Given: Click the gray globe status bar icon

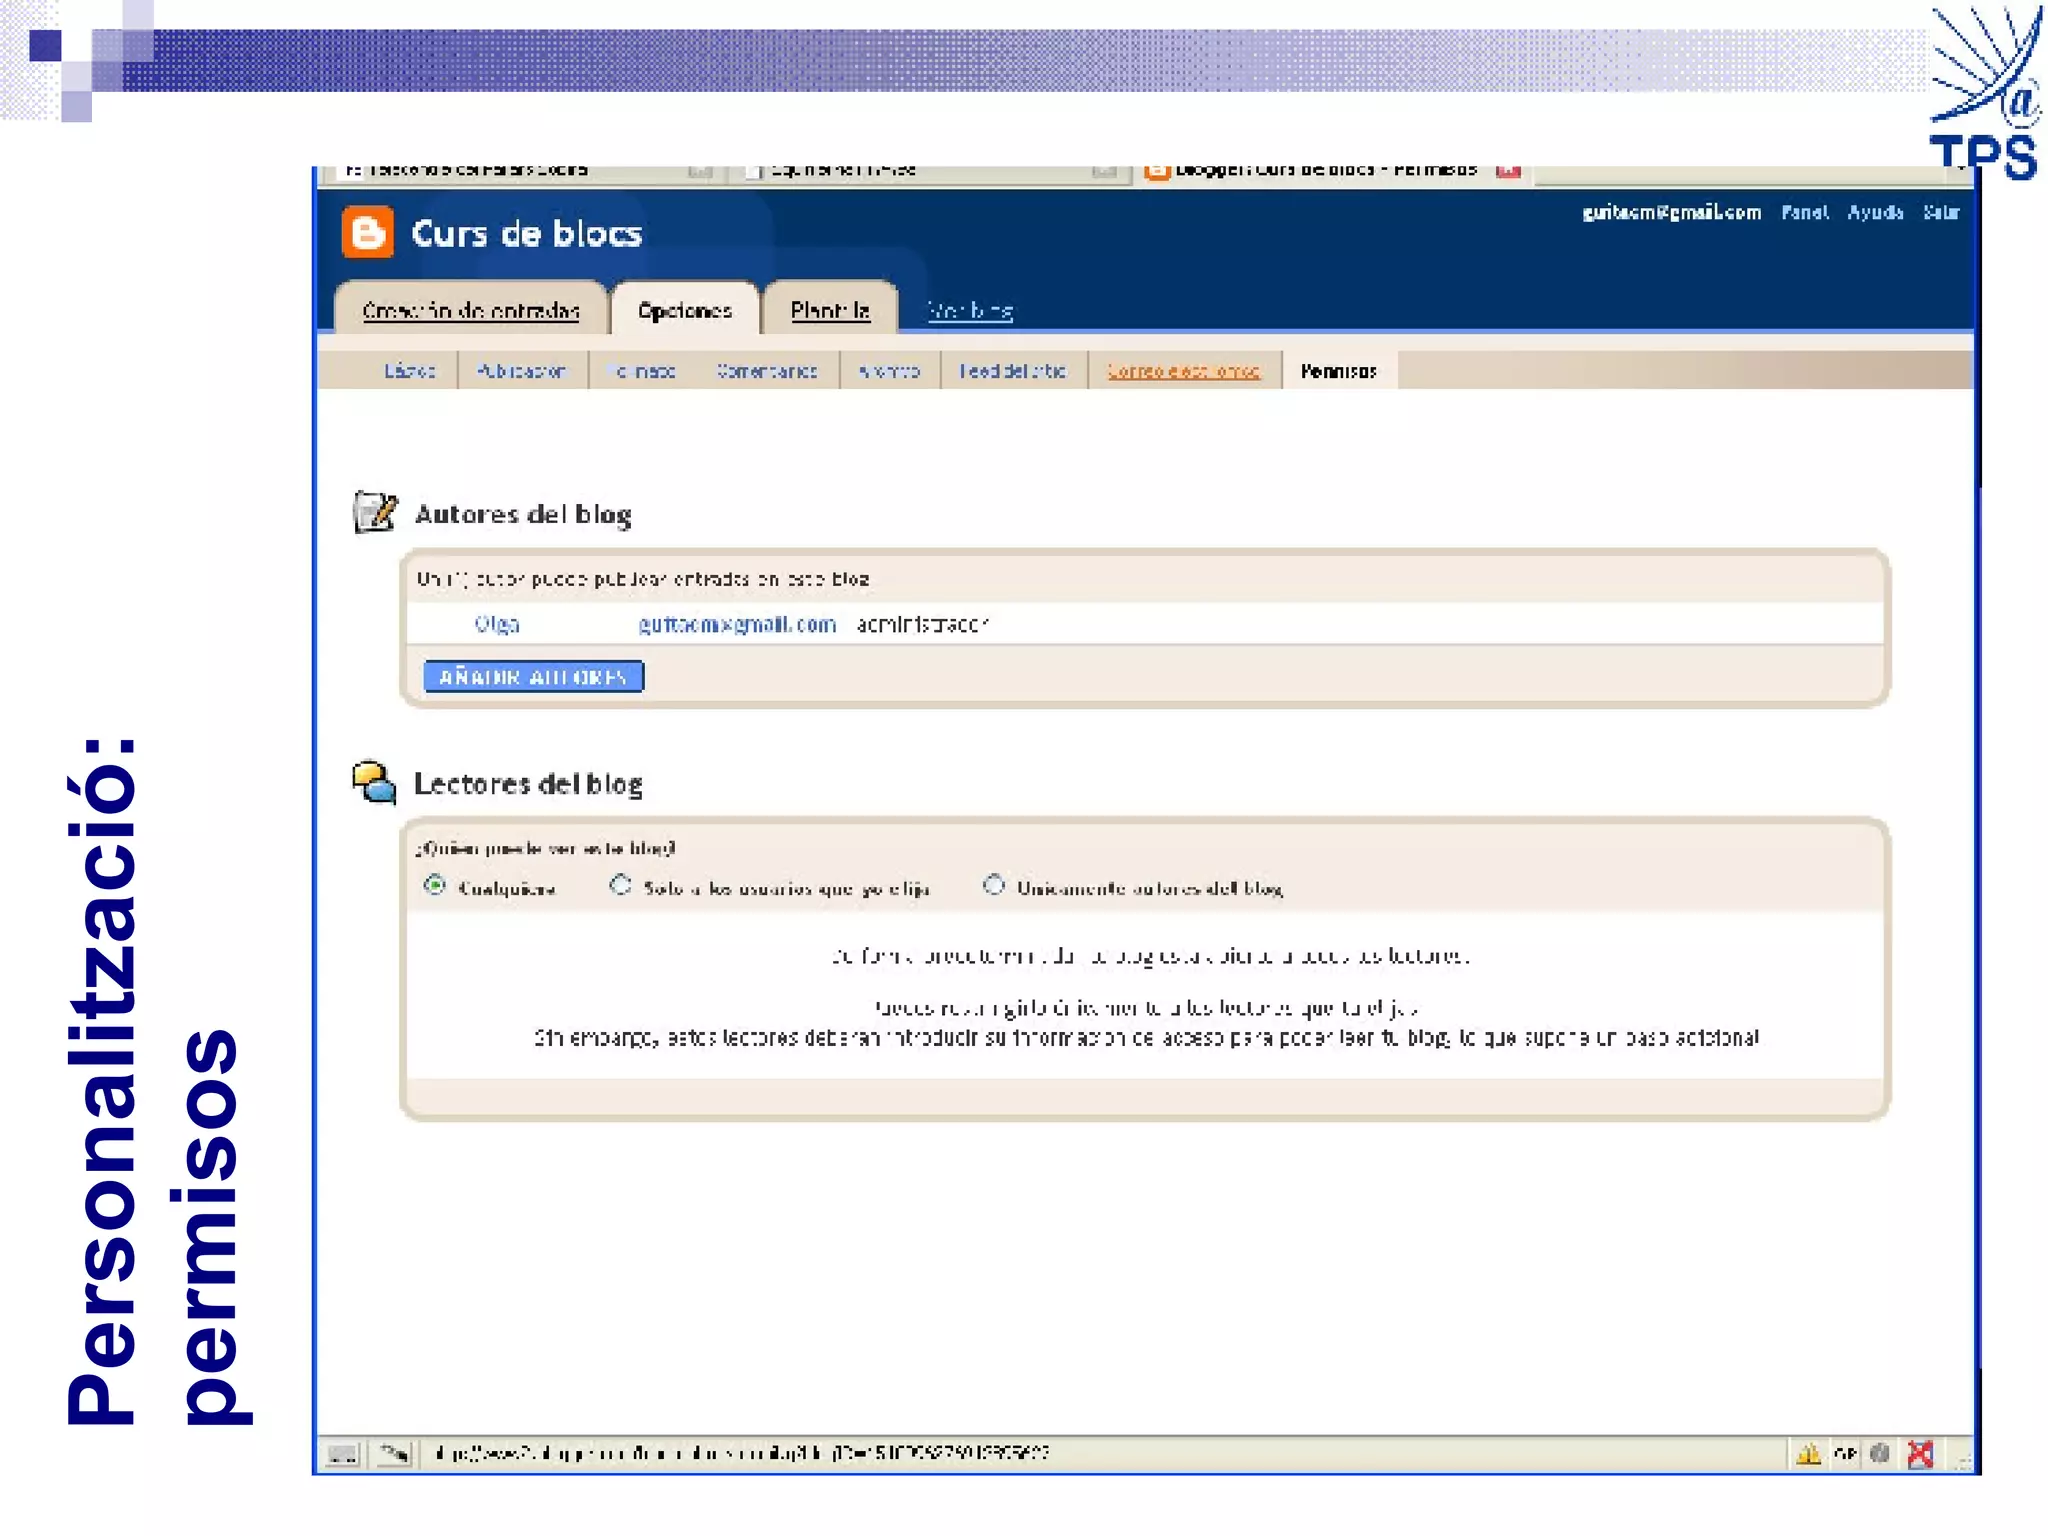Looking at the screenshot, I should pyautogui.click(x=1880, y=1453).
